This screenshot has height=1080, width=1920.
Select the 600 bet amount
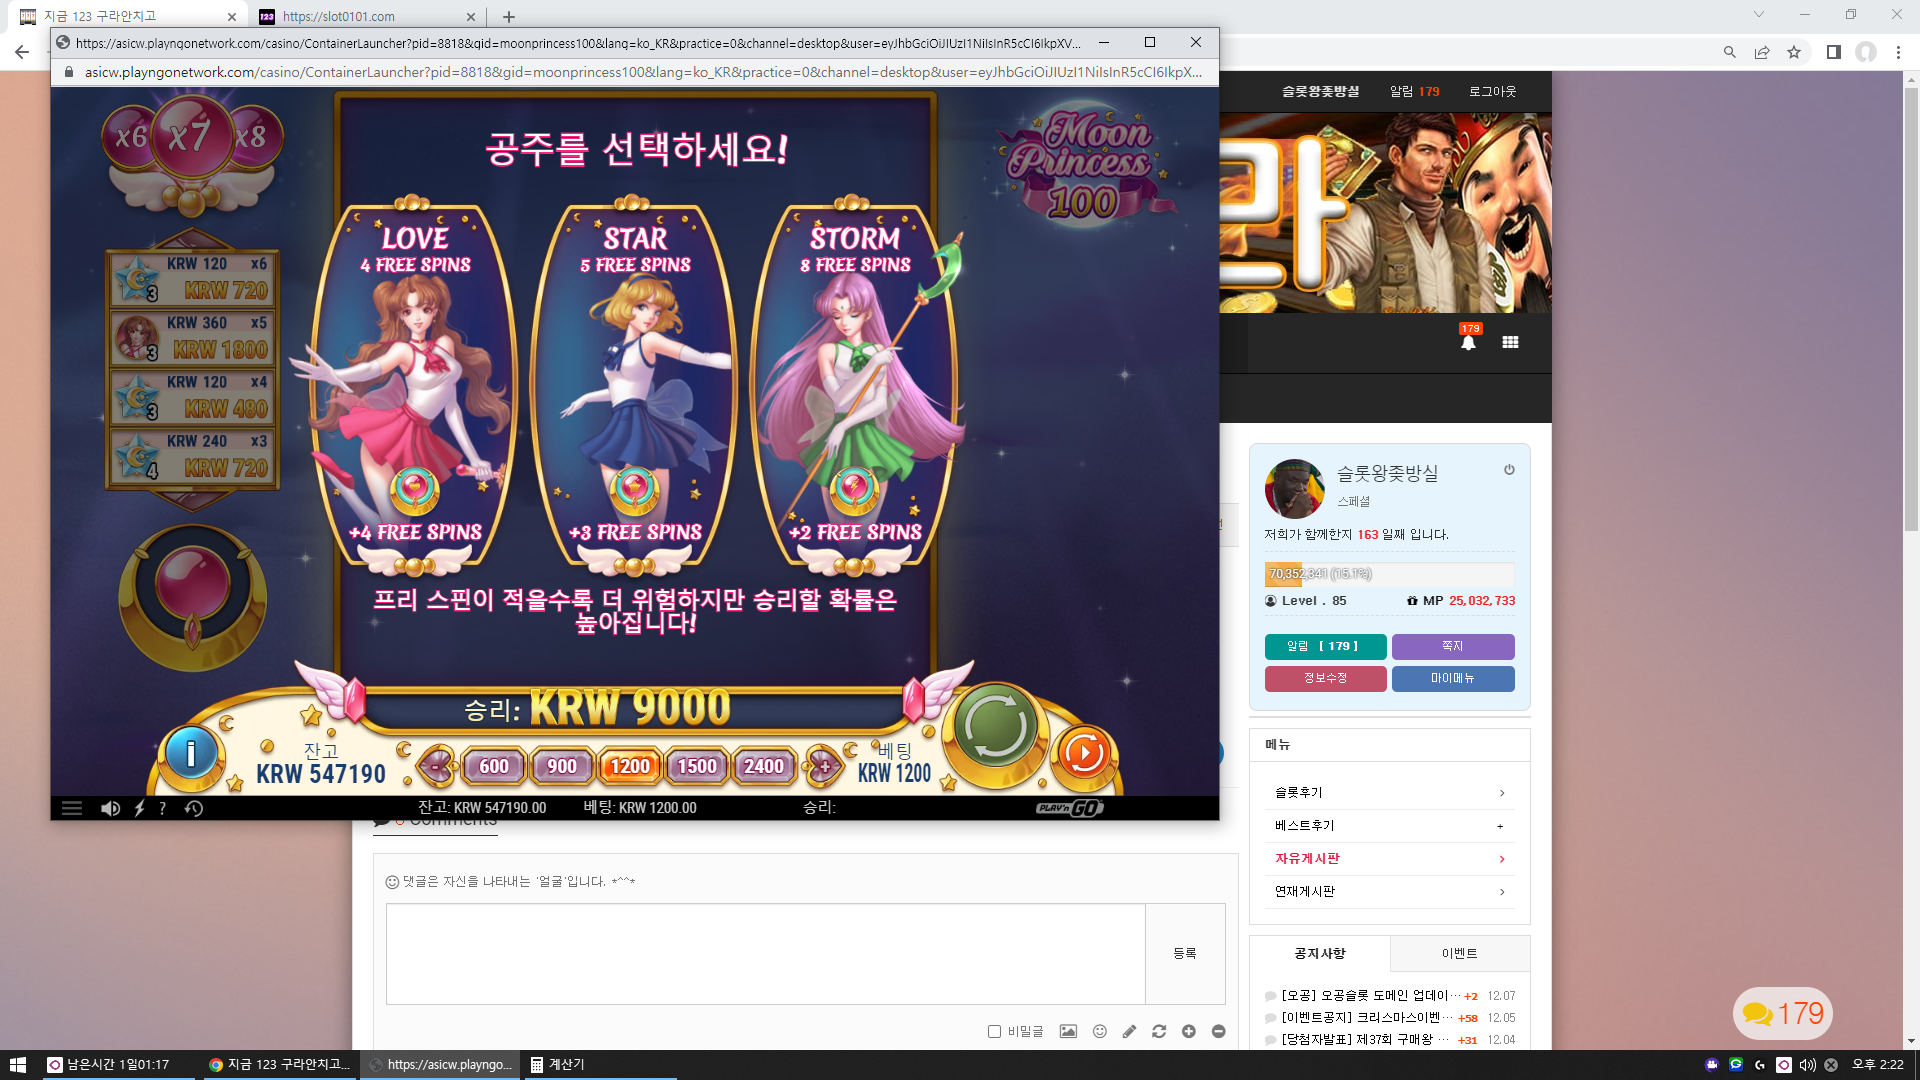point(494,766)
